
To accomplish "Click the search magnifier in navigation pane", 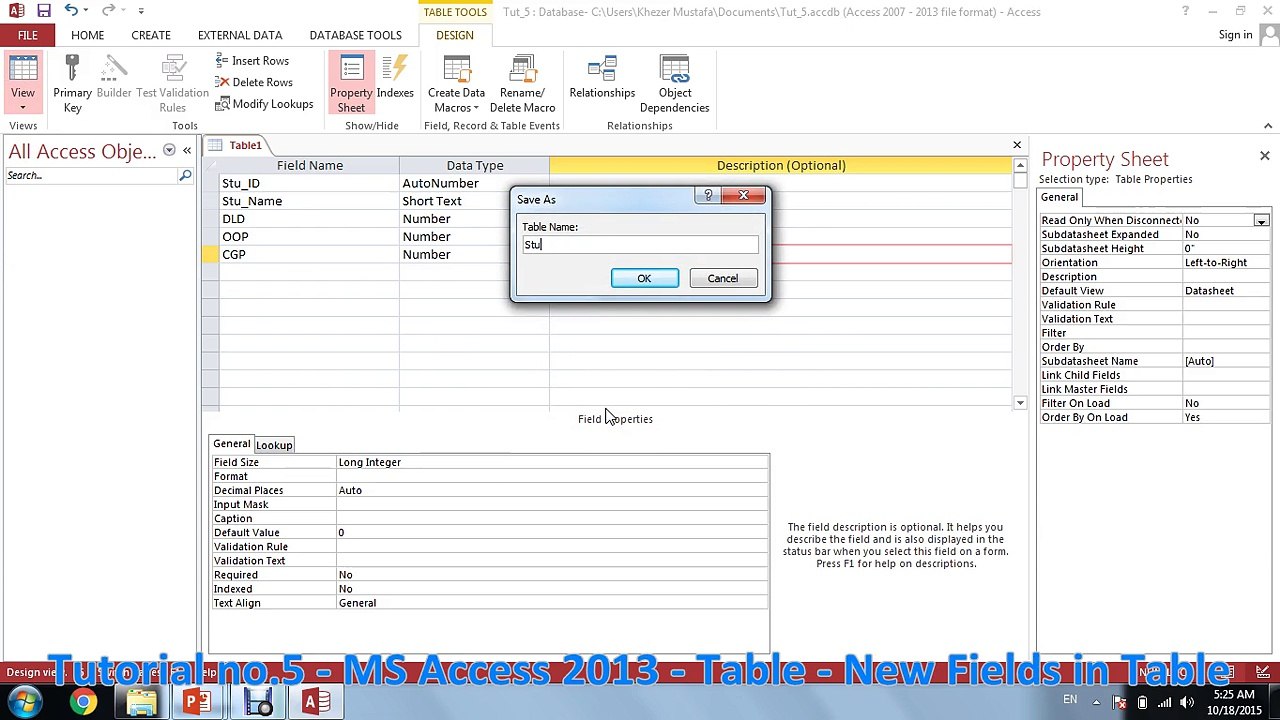I will click(185, 176).
